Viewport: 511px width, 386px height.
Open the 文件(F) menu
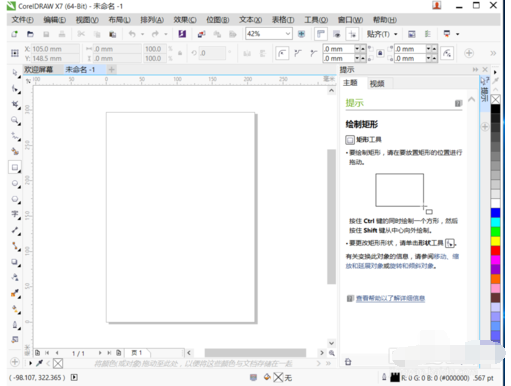(x=23, y=20)
